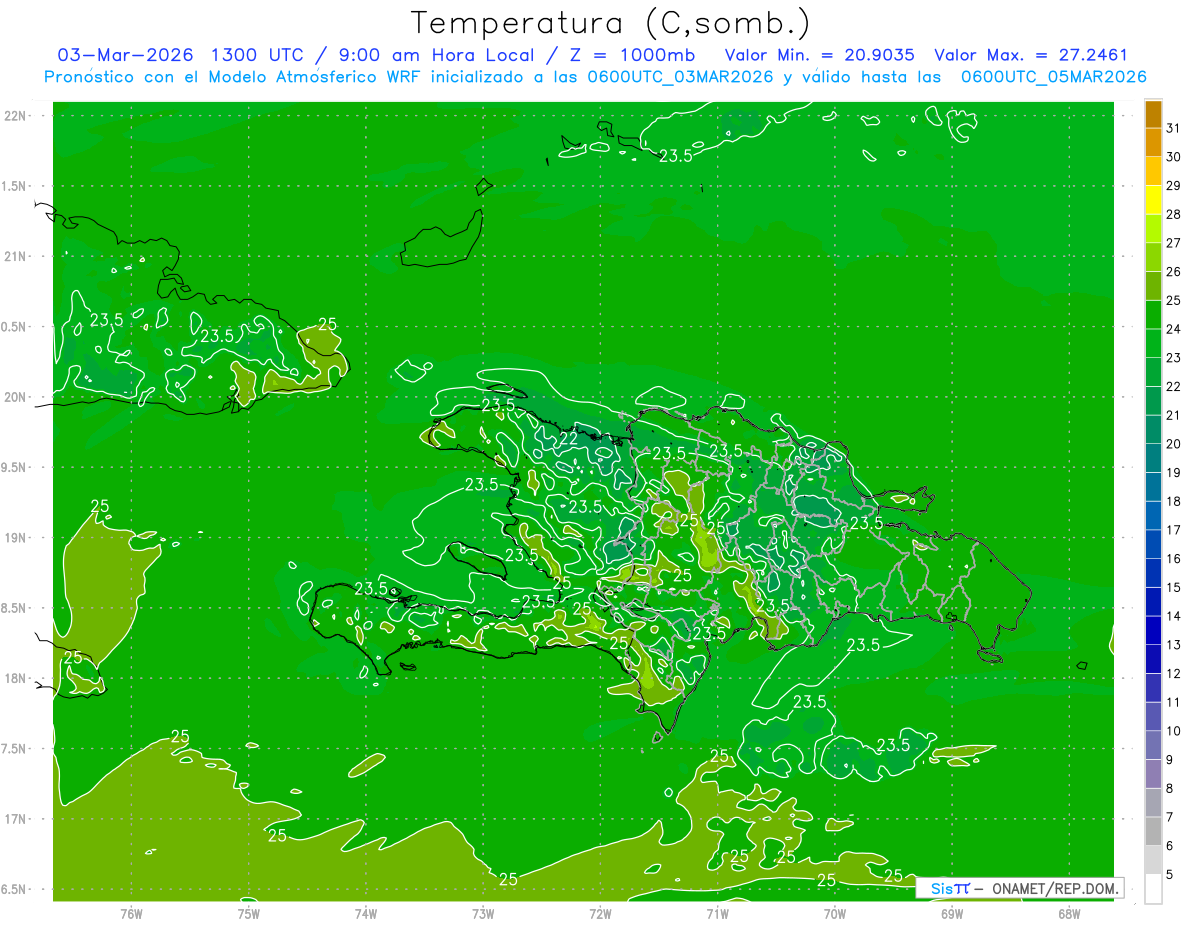Click legend color block between 6 and 7

pyautogui.click(x=1153, y=831)
